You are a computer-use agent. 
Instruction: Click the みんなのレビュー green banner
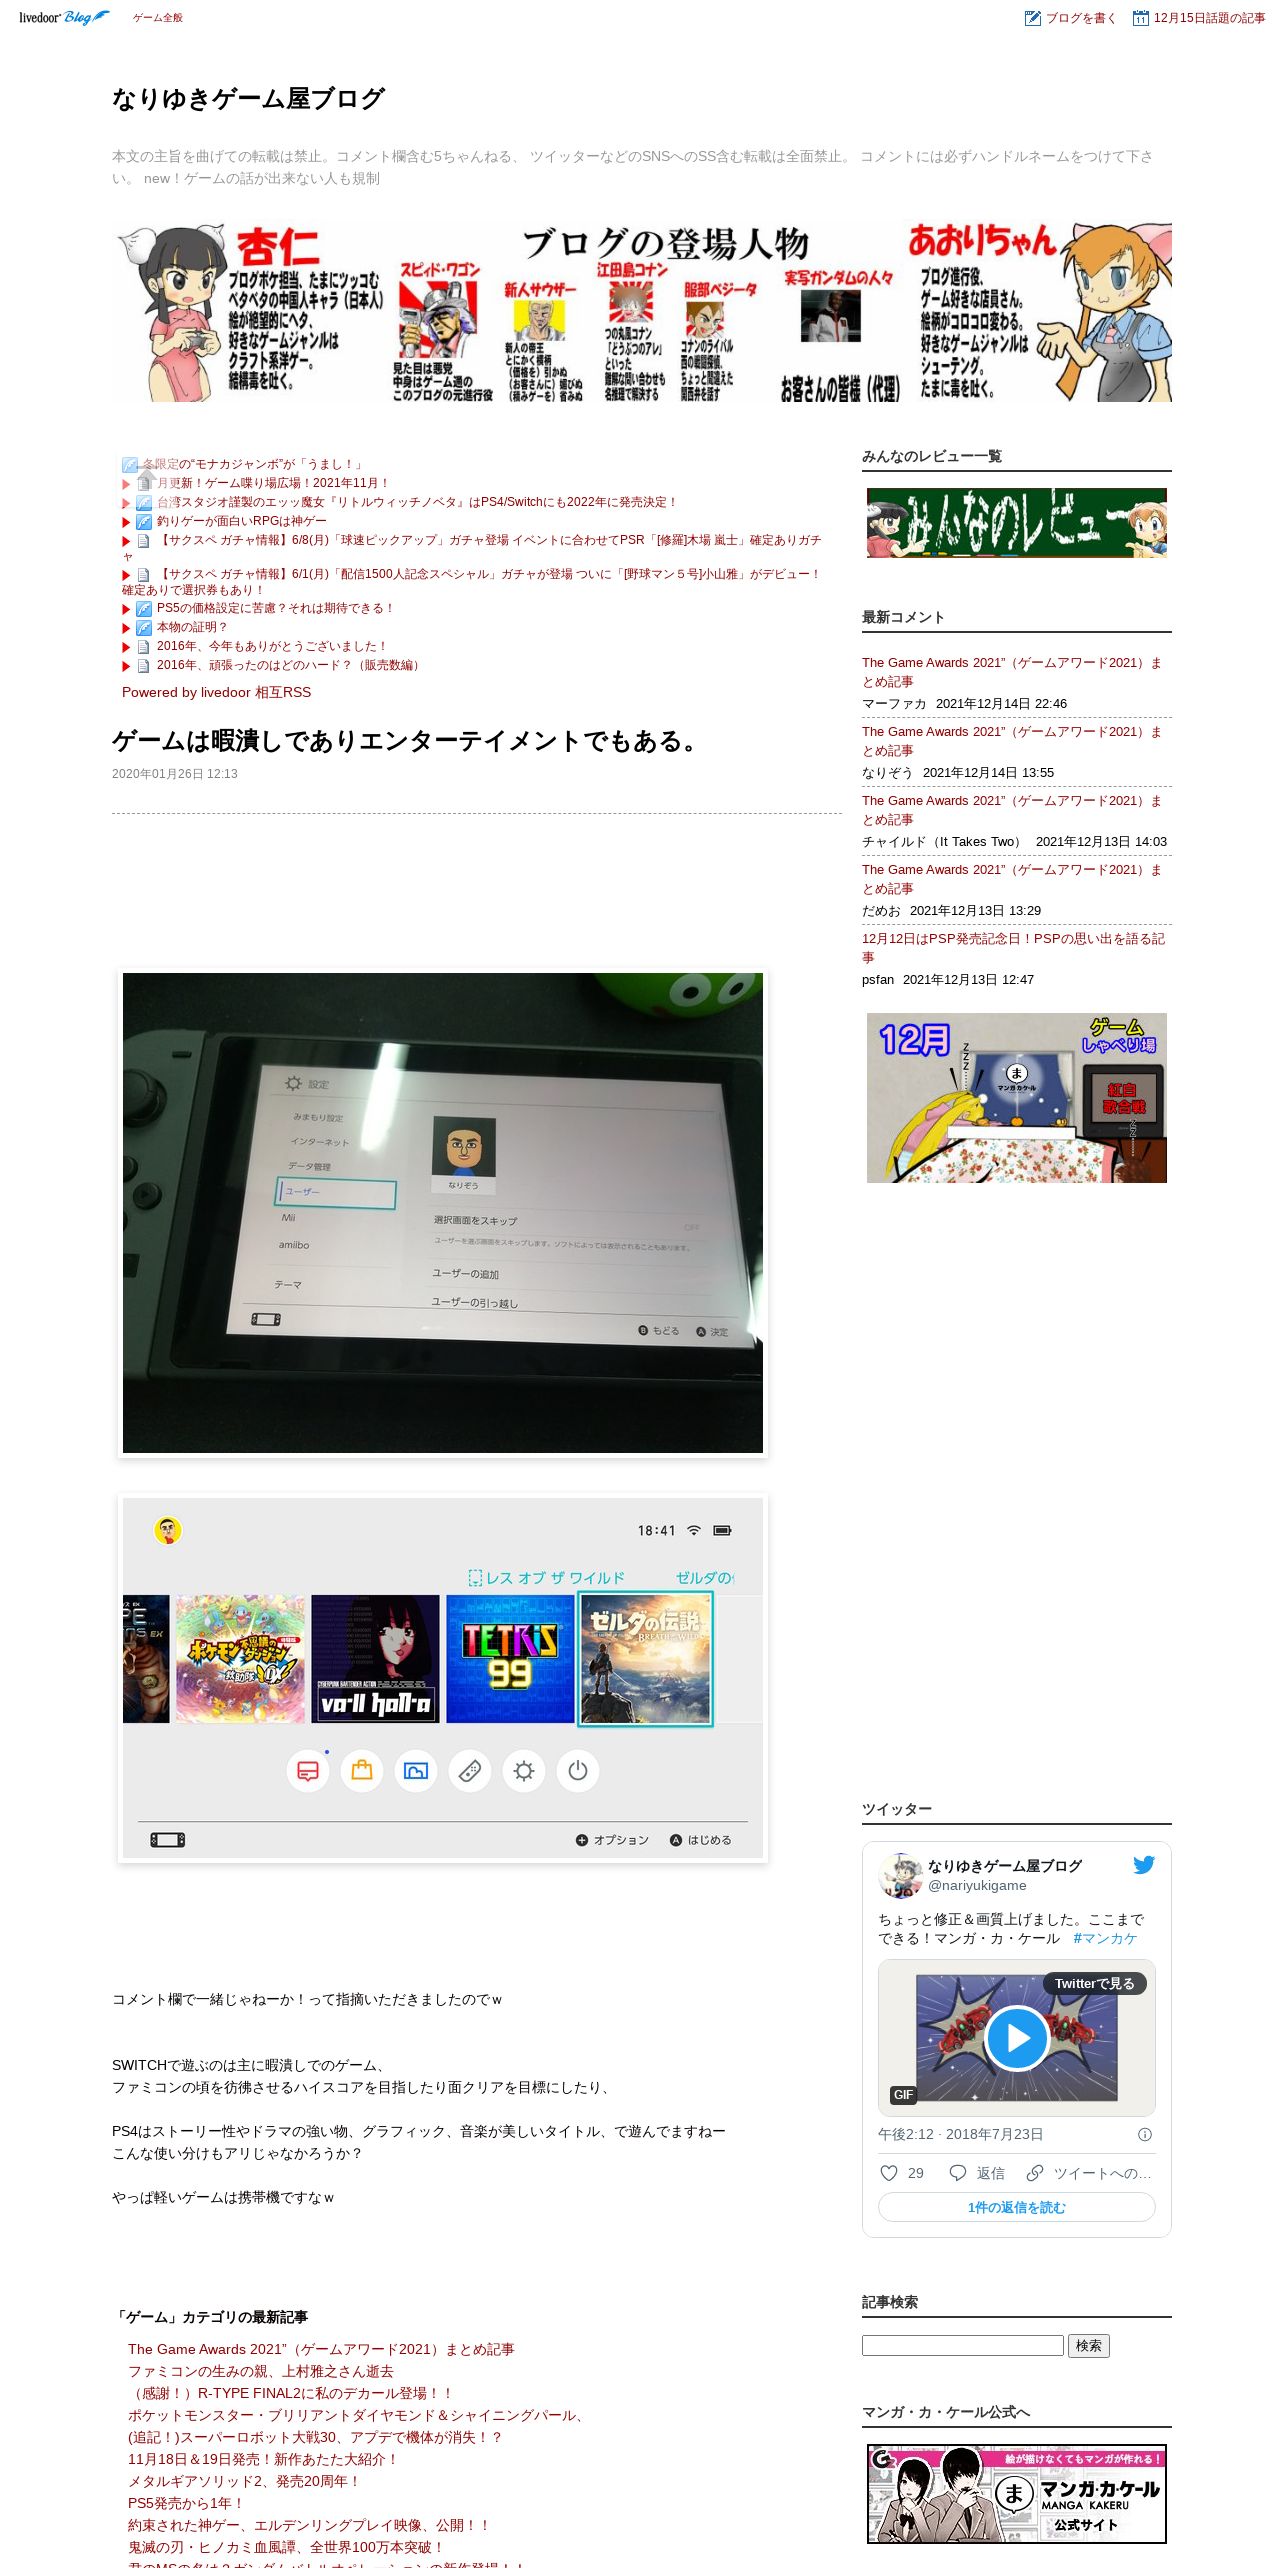(1017, 523)
